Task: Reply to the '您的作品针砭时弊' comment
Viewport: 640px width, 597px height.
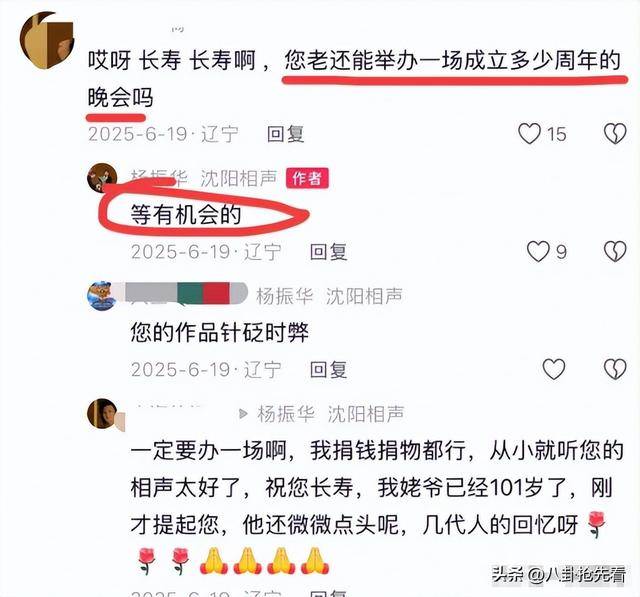Action: 328,370
